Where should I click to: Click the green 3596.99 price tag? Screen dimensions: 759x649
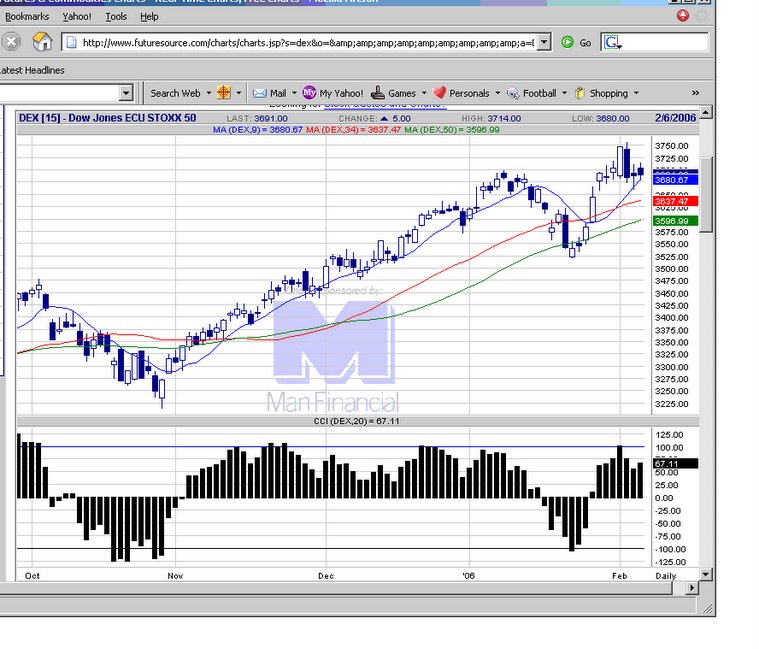click(675, 221)
